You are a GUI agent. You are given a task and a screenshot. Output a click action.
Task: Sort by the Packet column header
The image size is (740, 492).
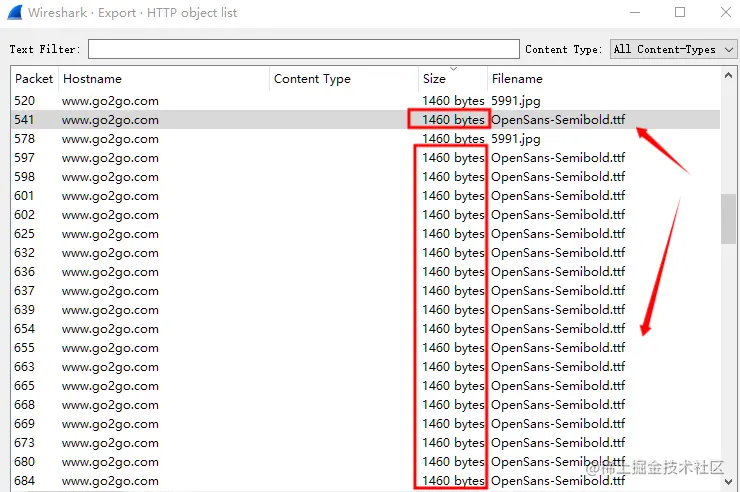point(34,78)
